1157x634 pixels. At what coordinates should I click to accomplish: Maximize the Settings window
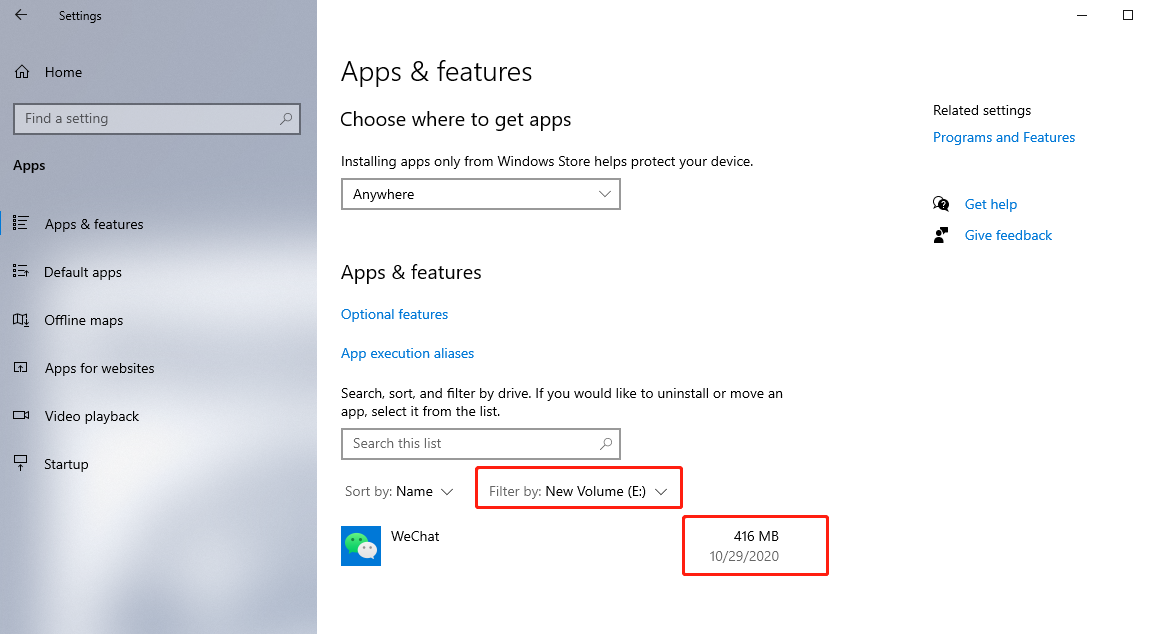click(1127, 15)
